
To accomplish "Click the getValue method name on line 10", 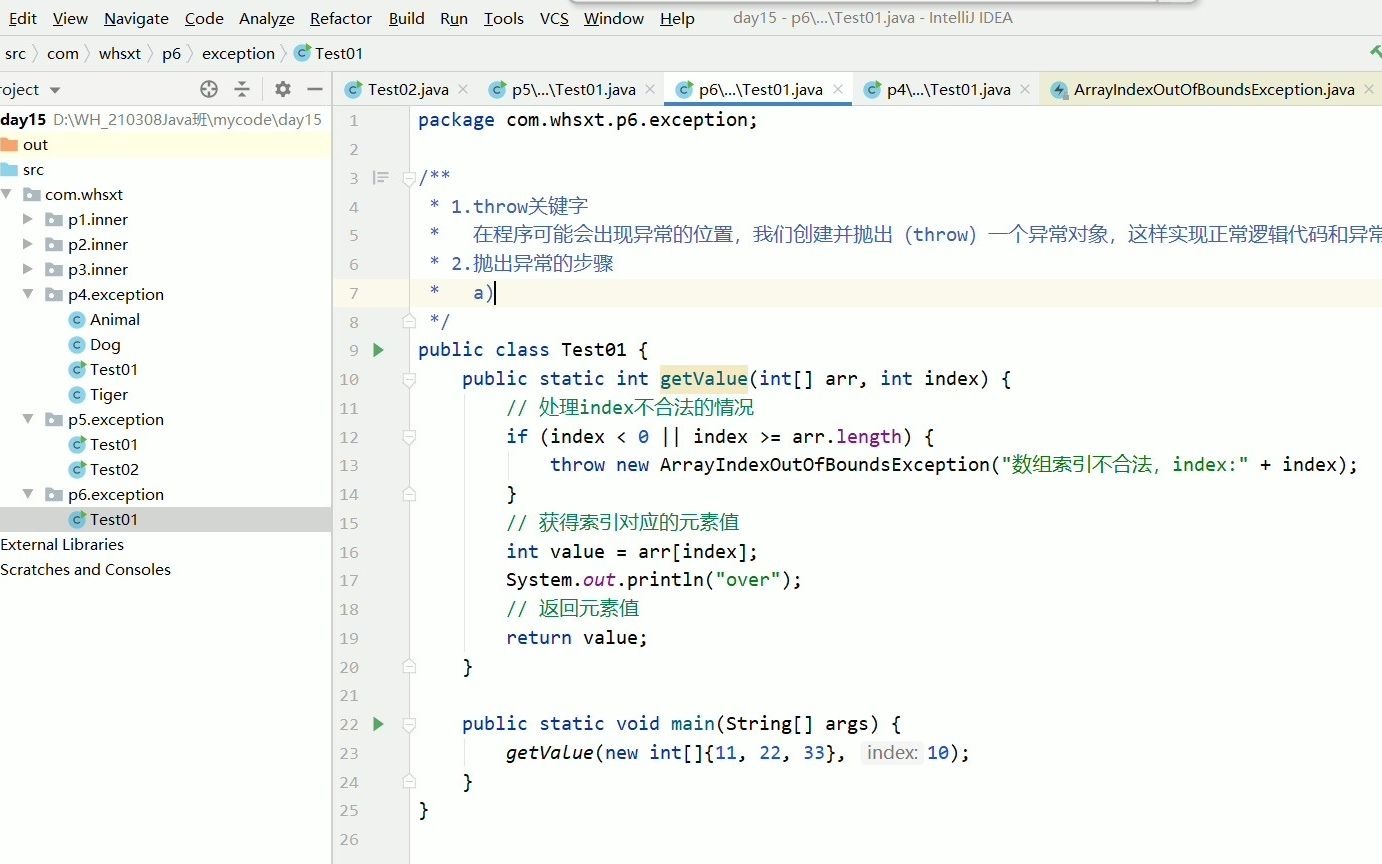I will click(703, 379).
